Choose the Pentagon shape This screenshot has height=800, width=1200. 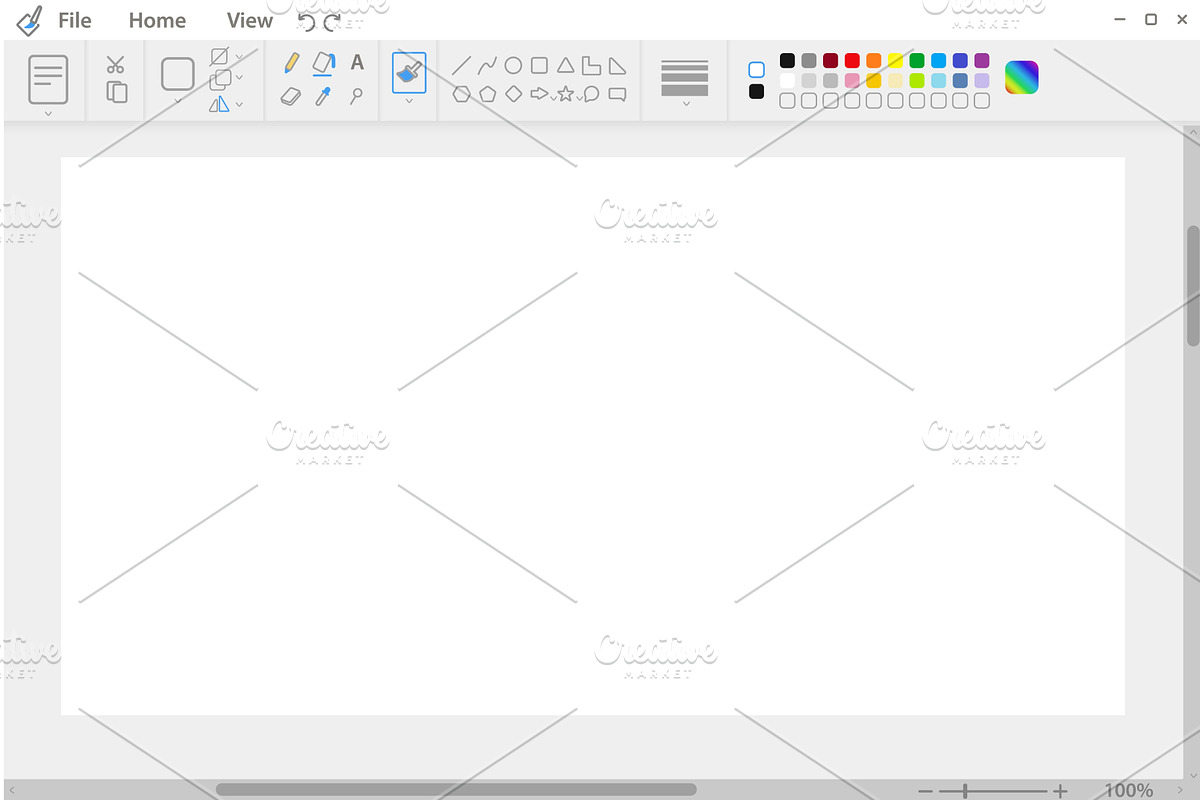[x=487, y=94]
